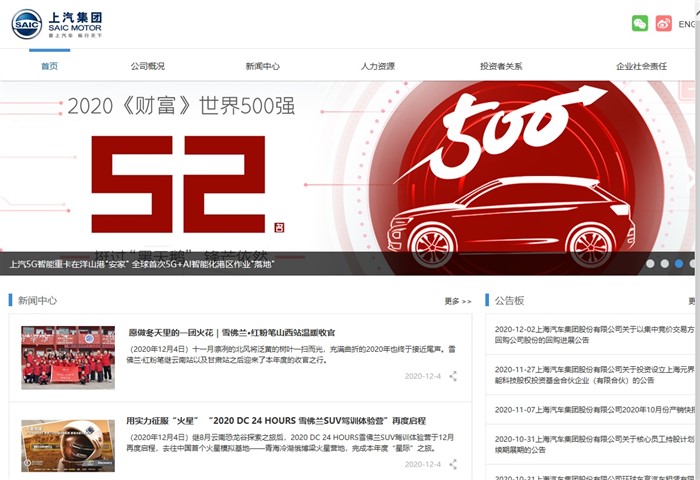The image size is (700, 480).
Task: Select the second carousel dot indicator
Action: click(665, 264)
